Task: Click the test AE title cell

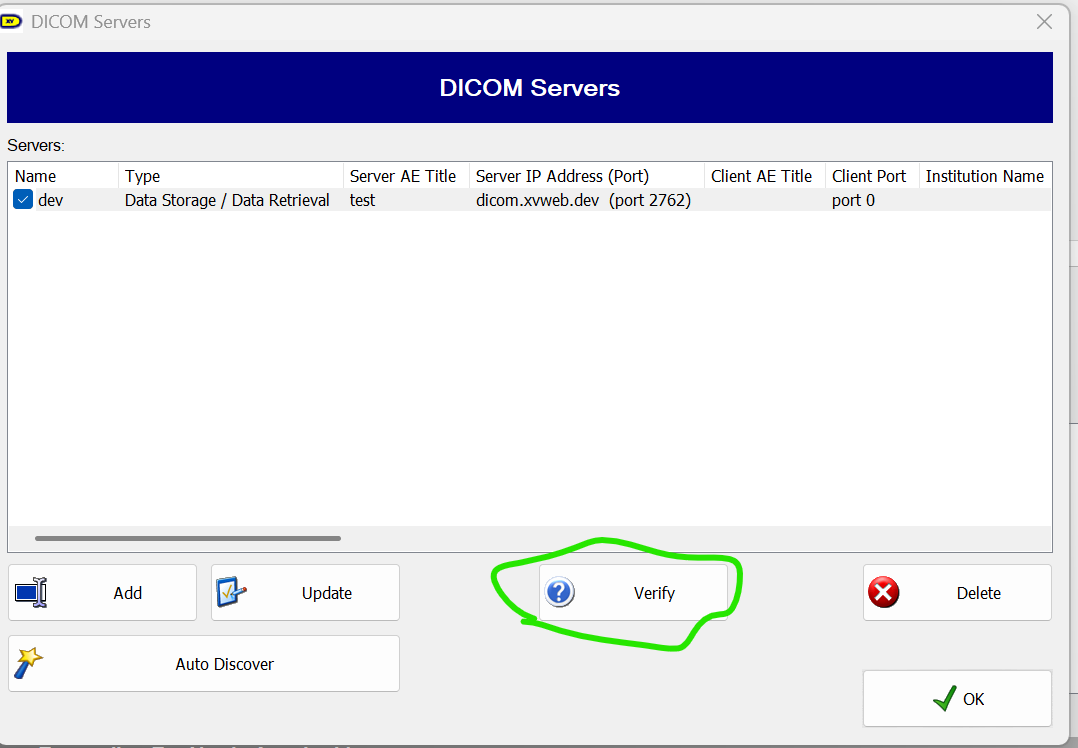Action: [x=362, y=201]
